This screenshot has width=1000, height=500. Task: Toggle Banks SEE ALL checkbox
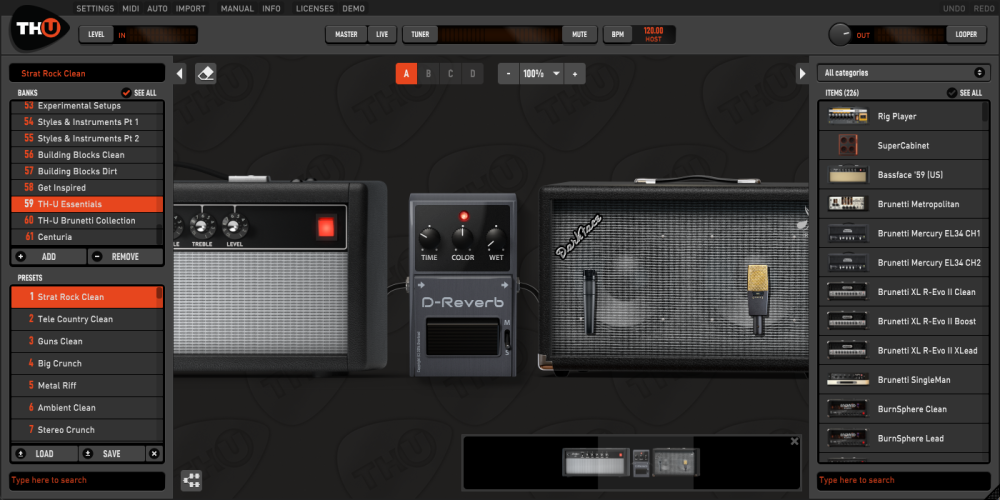coord(126,92)
